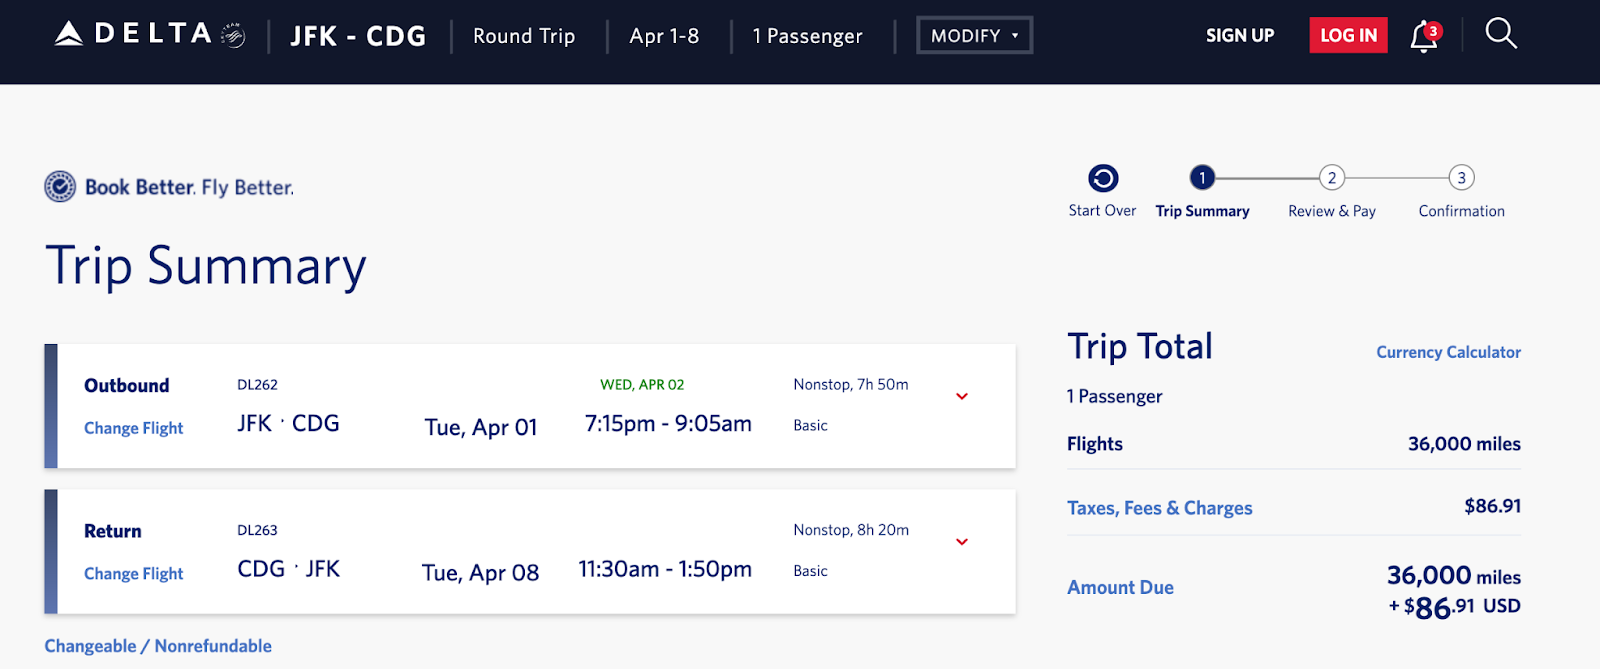The height and width of the screenshot is (669, 1600).
Task: Select step 1 Trip Summary circle
Action: point(1202,178)
